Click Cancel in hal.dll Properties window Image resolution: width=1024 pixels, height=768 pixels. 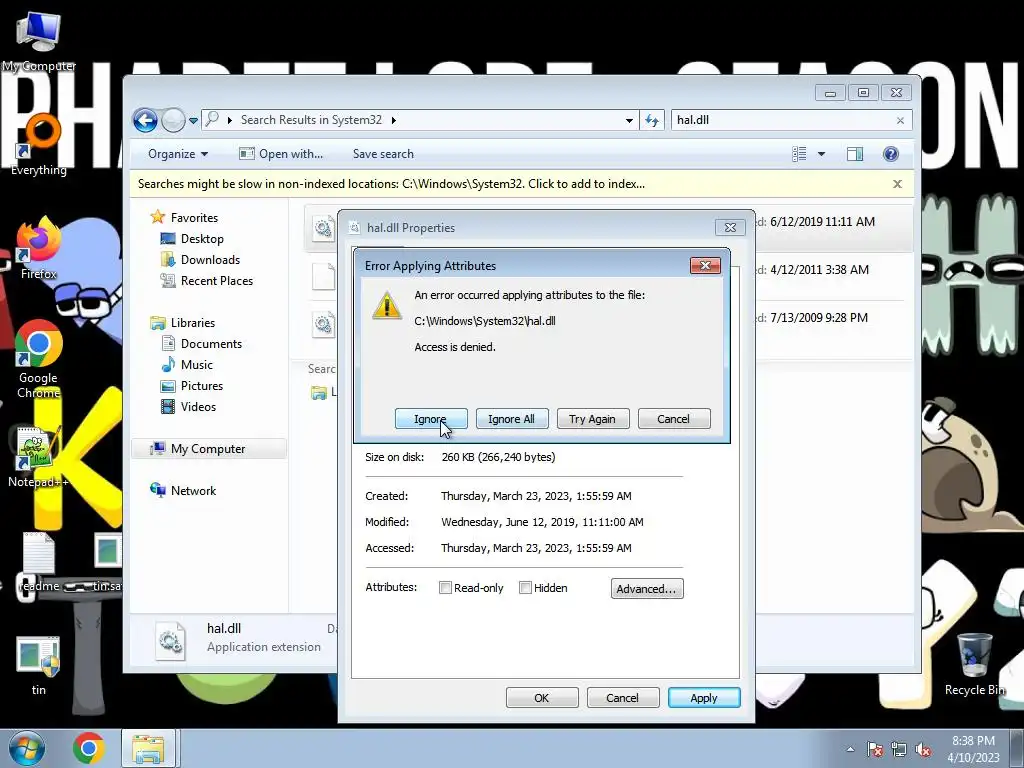pyautogui.click(x=623, y=697)
